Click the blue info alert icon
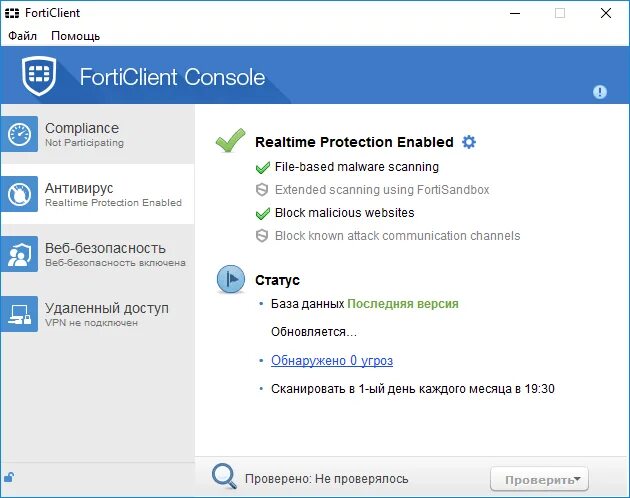This screenshot has width=630, height=498. click(x=600, y=92)
